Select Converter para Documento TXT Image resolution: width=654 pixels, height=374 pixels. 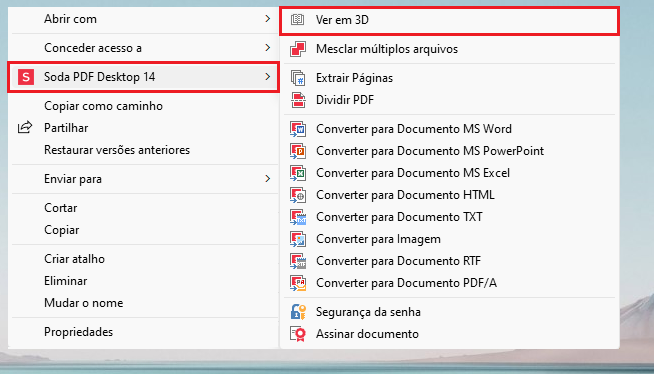(x=450, y=217)
